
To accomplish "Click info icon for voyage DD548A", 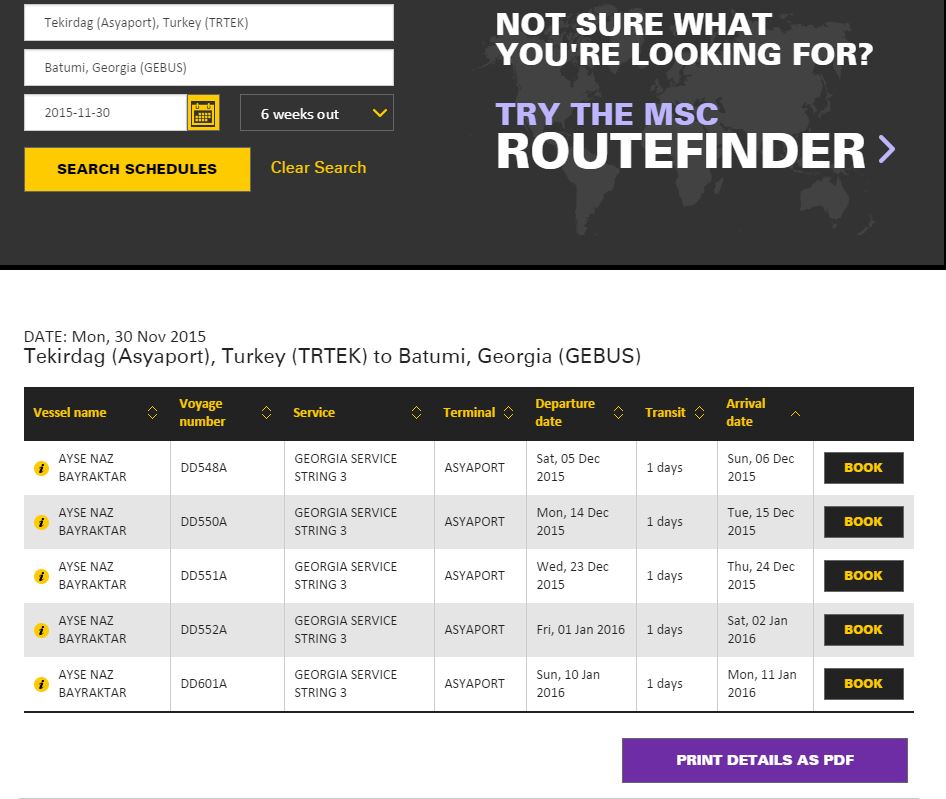I will point(41,468).
